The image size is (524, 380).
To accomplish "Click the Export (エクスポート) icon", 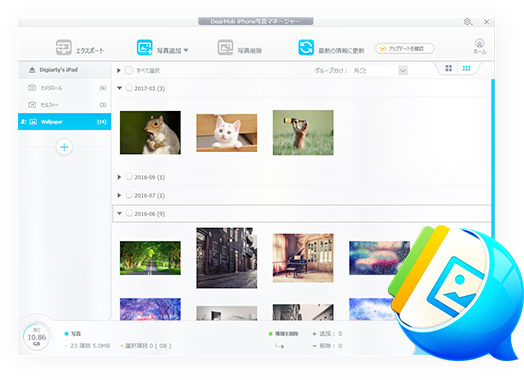I will (63, 47).
